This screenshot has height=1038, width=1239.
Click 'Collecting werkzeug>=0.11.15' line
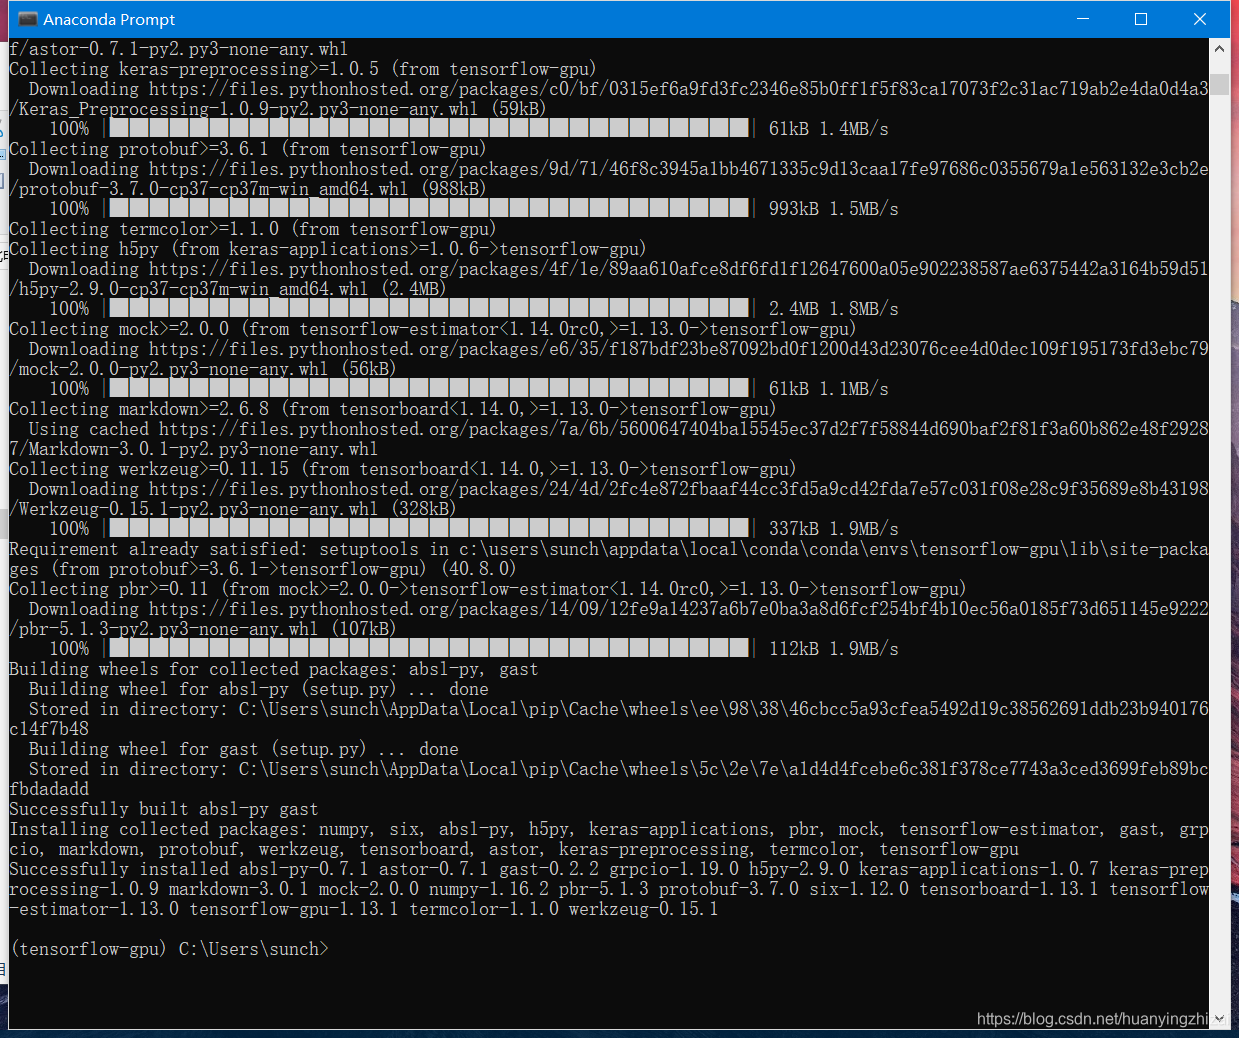coord(403,469)
